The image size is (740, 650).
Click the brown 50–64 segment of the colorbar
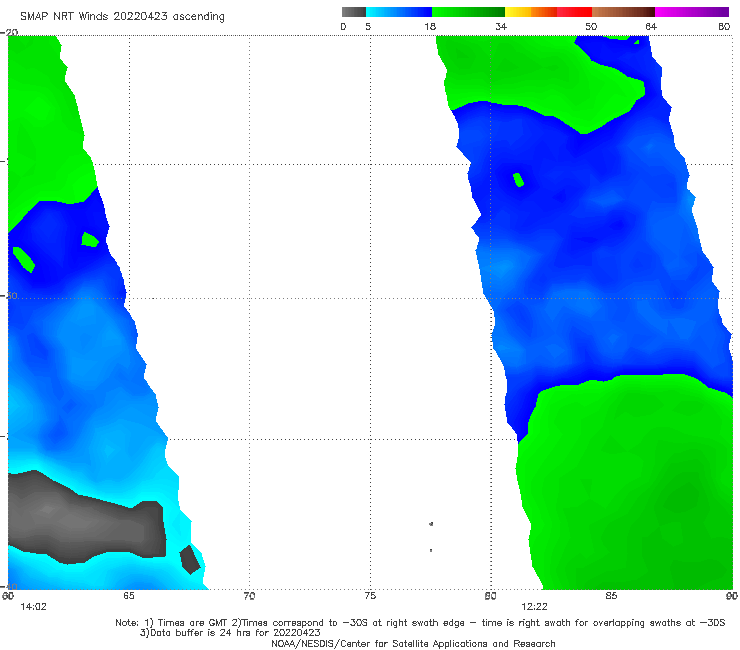pyautogui.click(x=623, y=12)
